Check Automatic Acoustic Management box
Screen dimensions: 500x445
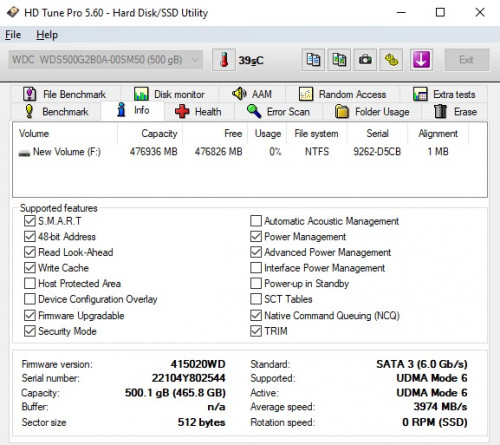coord(256,221)
